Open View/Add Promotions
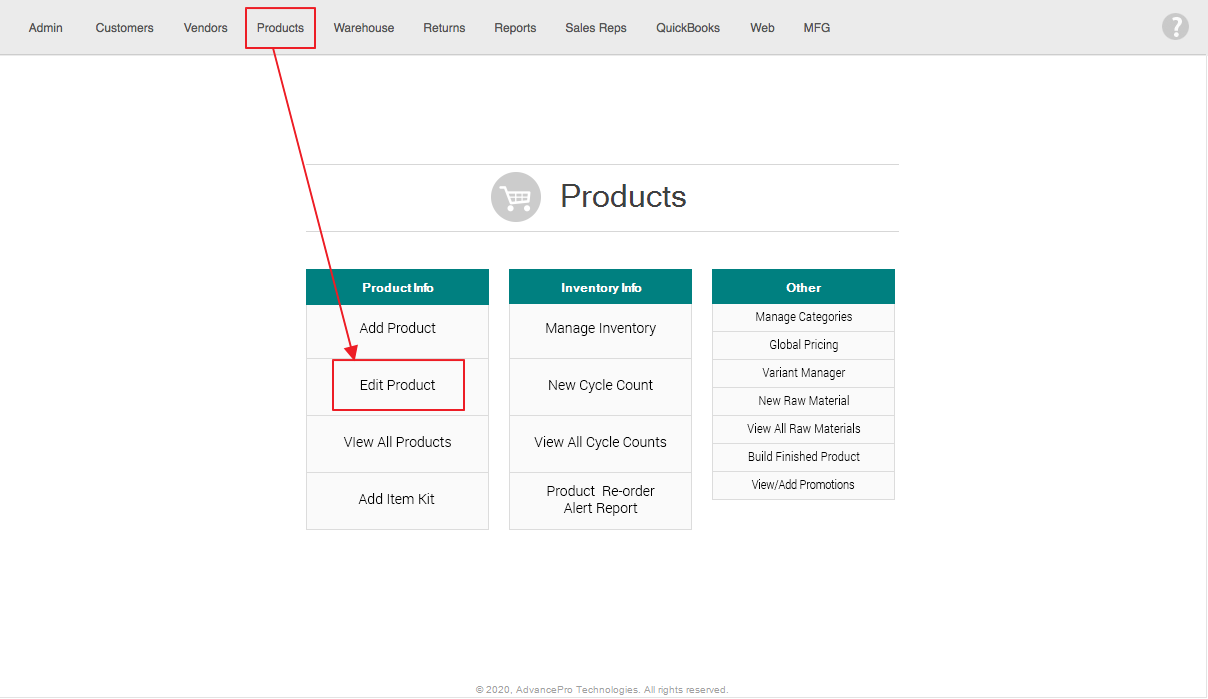The width and height of the screenshot is (1208, 699). click(x=803, y=485)
